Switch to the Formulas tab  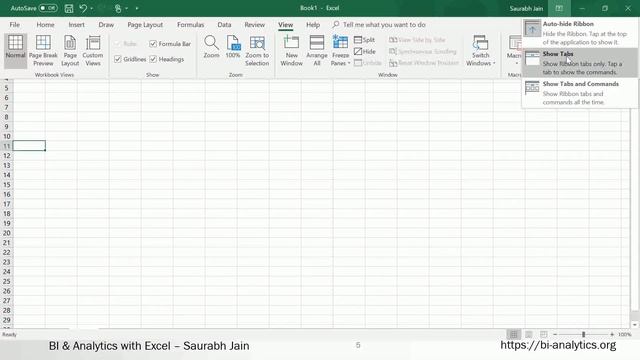pos(190,24)
